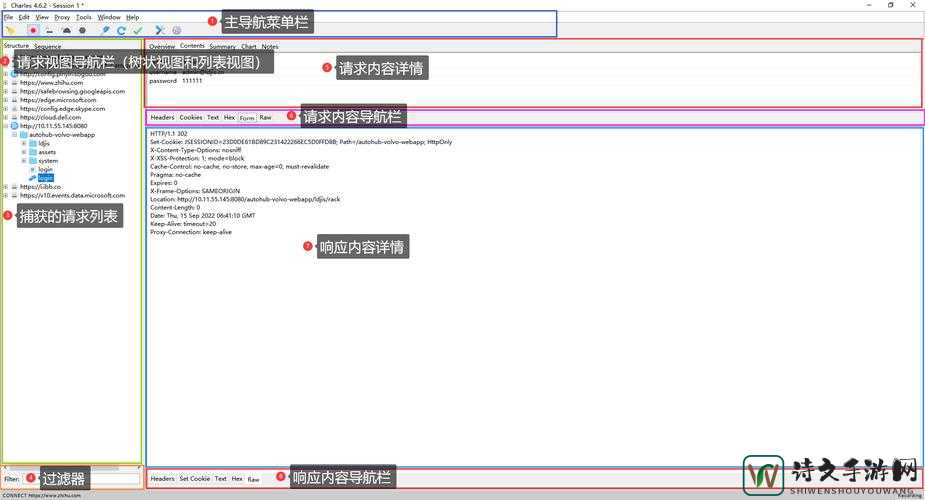This screenshot has width=925, height=500.
Task: Open the View menu
Action: [x=42, y=17]
